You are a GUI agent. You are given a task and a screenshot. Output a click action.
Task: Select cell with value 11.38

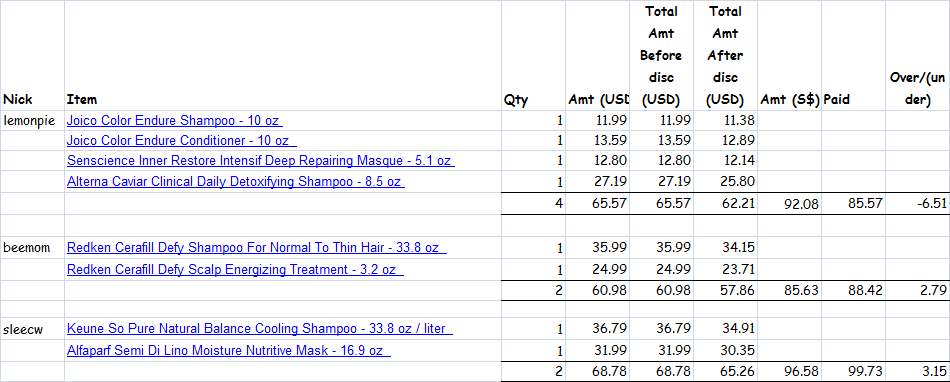[x=726, y=120]
